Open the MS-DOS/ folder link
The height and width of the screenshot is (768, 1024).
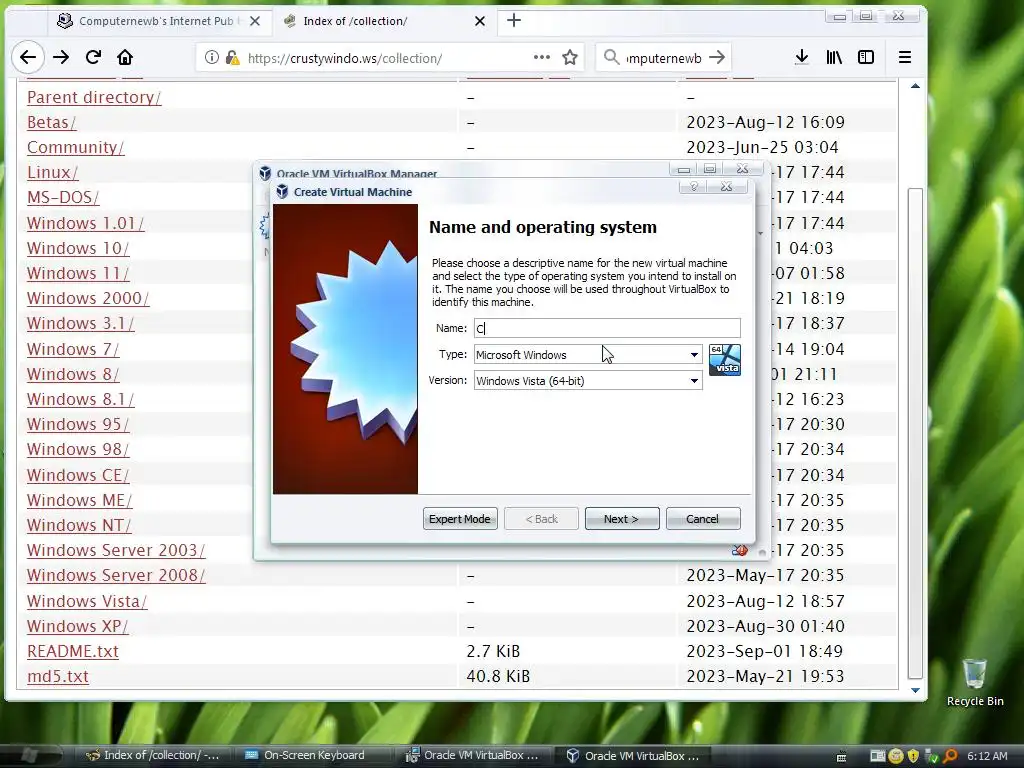pos(63,197)
